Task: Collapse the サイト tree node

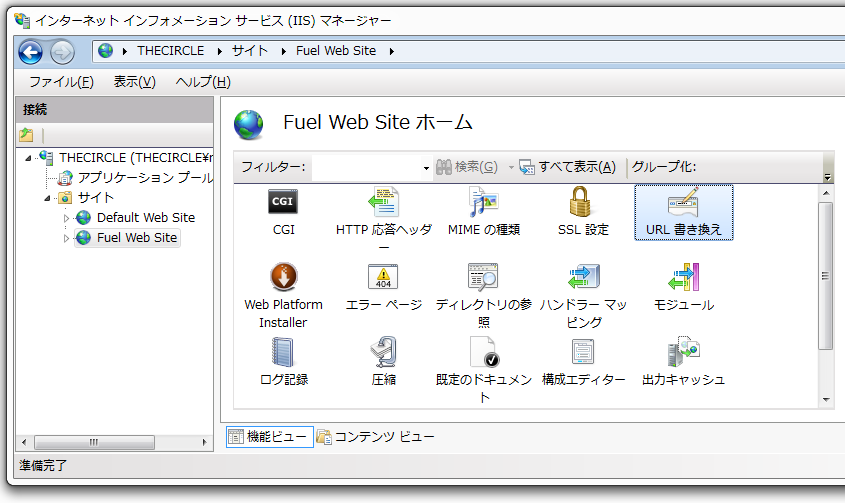Action: [47, 198]
